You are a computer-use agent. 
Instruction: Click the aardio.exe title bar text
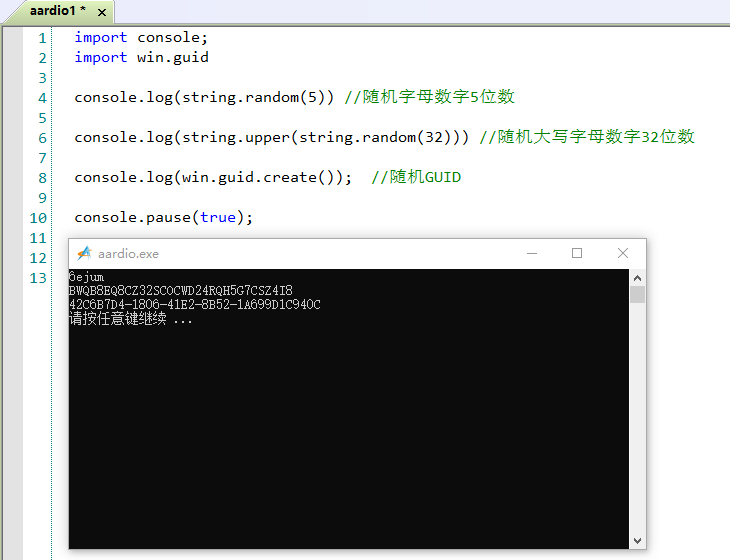(x=128, y=254)
